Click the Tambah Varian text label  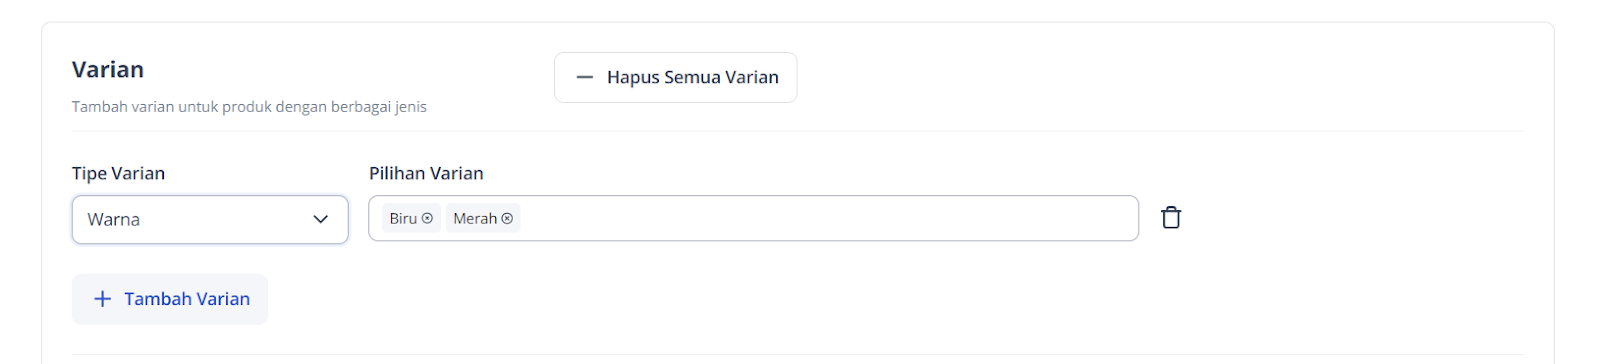187,299
